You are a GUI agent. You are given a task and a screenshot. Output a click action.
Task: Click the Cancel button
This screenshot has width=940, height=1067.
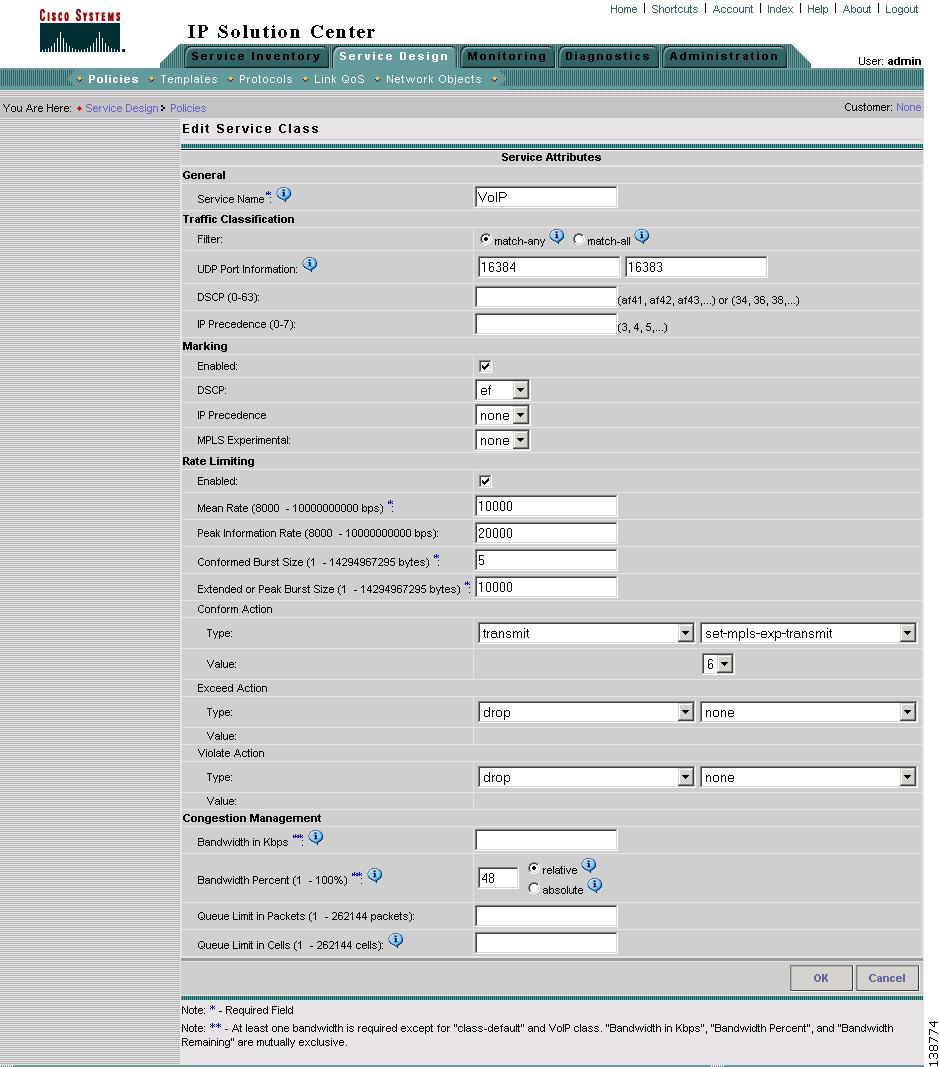click(x=887, y=978)
